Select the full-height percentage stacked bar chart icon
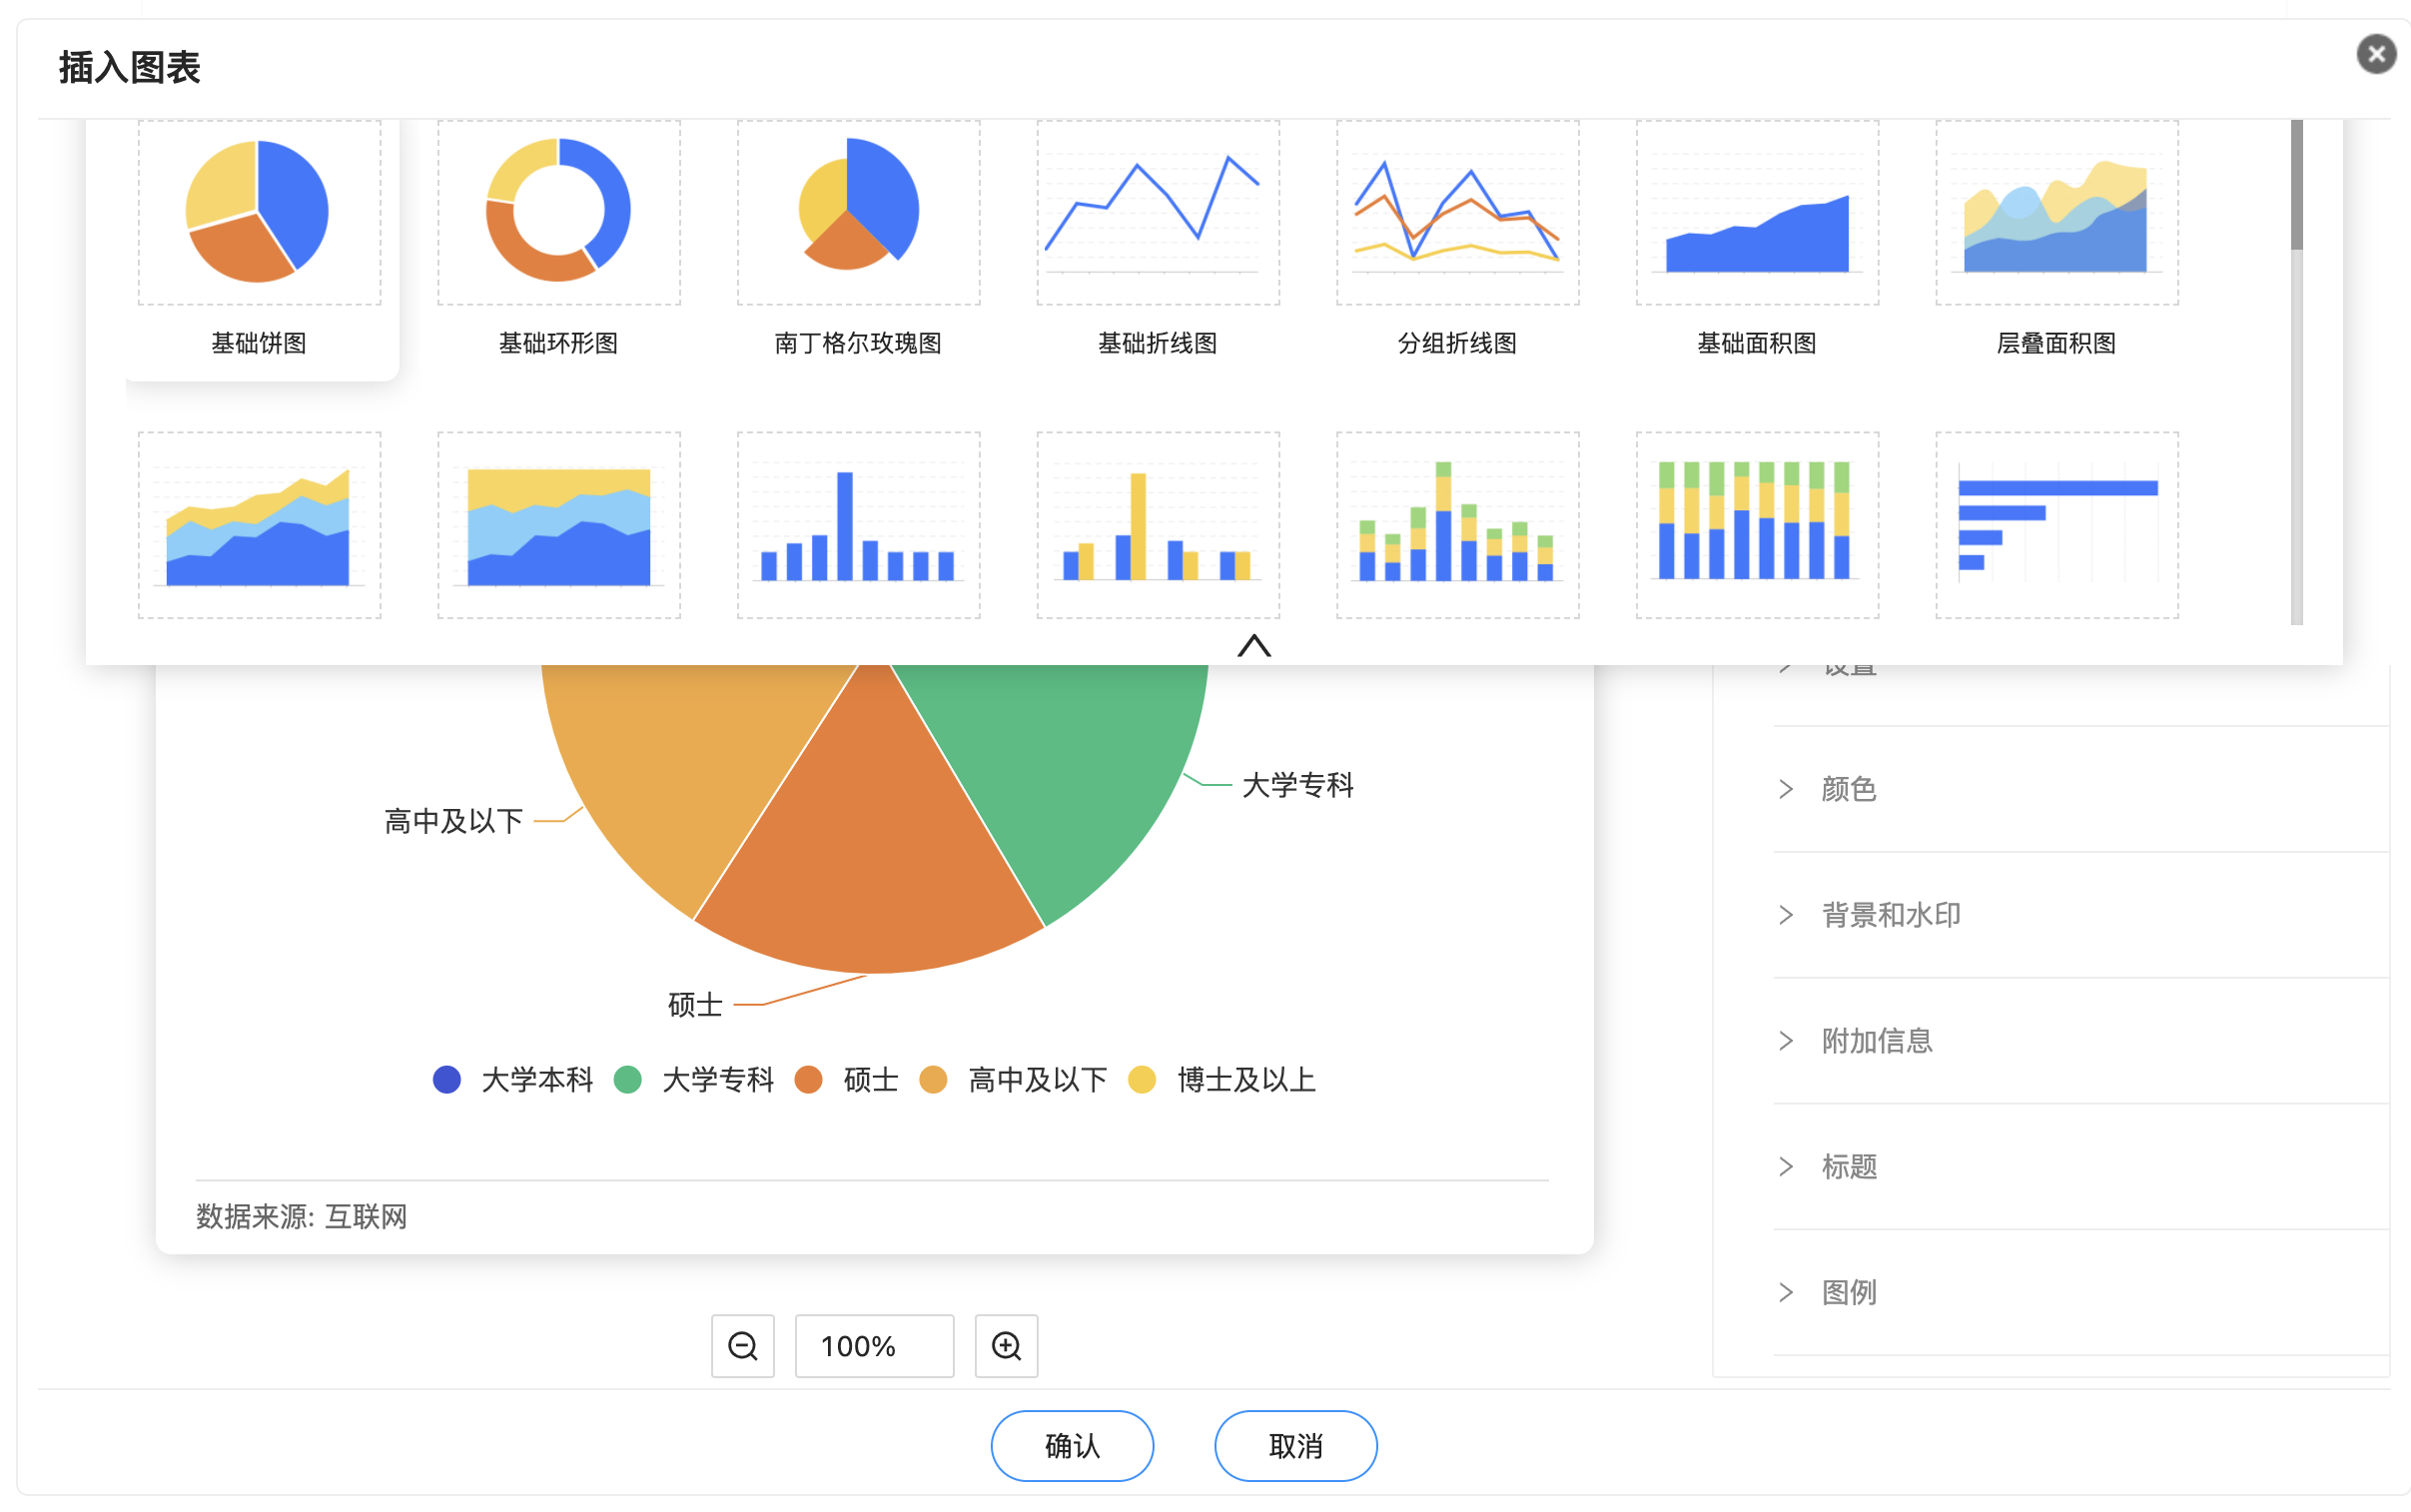2411x1512 pixels. [1757, 525]
